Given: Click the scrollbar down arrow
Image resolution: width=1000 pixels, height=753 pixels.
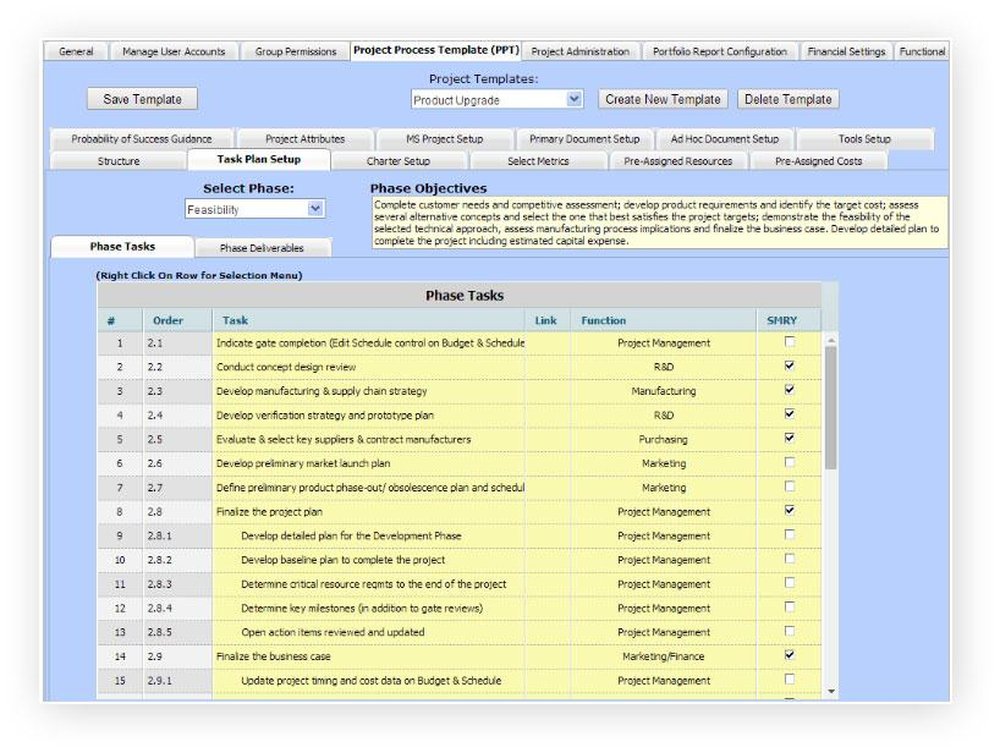Looking at the screenshot, I should pos(831,691).
